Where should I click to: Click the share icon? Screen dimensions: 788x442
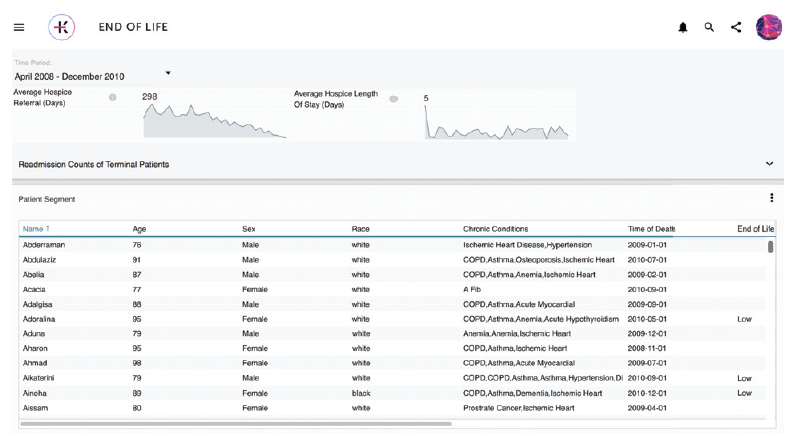(x=736, y=27)
